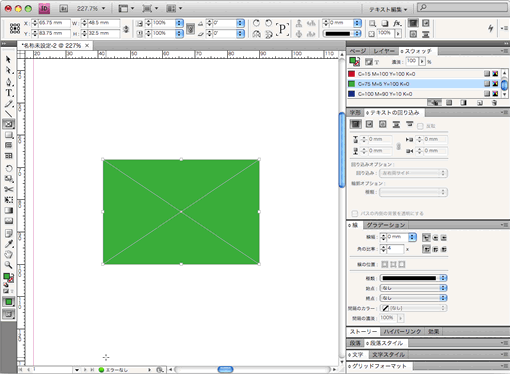The width and height of the screenshot is (510, 374).
Task: Click the rotate 90° clockwise icon
Action: point(256,23)
